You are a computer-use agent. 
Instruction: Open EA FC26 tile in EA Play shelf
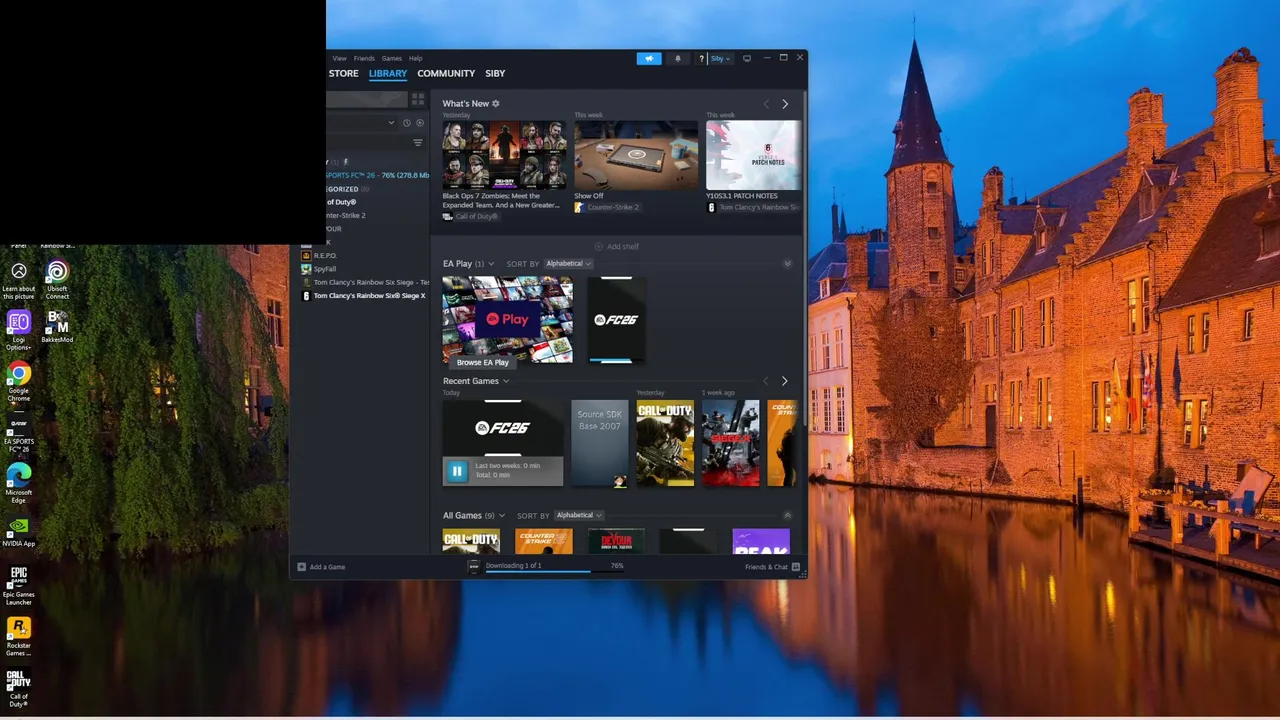[x=616, y=320]
